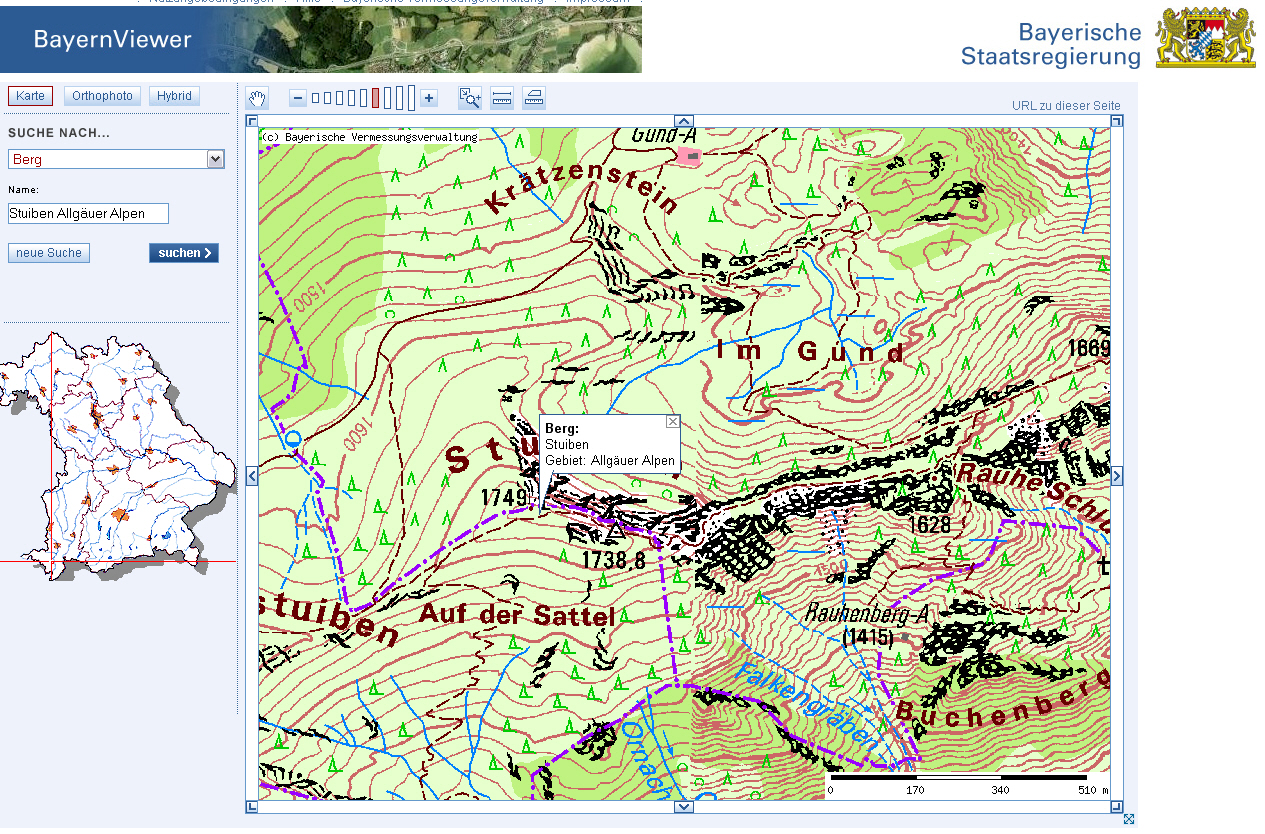1265x834 pixels.
Task: Click the Name search input field
Action: pyautogui.click(x=88, y=213)
